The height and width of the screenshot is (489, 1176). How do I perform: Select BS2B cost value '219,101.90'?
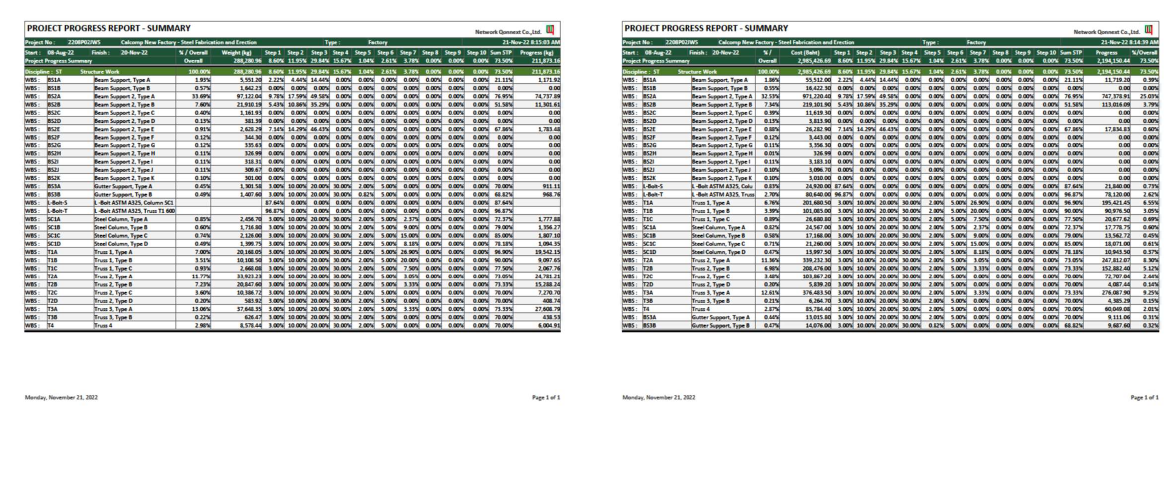click(816, 105)
